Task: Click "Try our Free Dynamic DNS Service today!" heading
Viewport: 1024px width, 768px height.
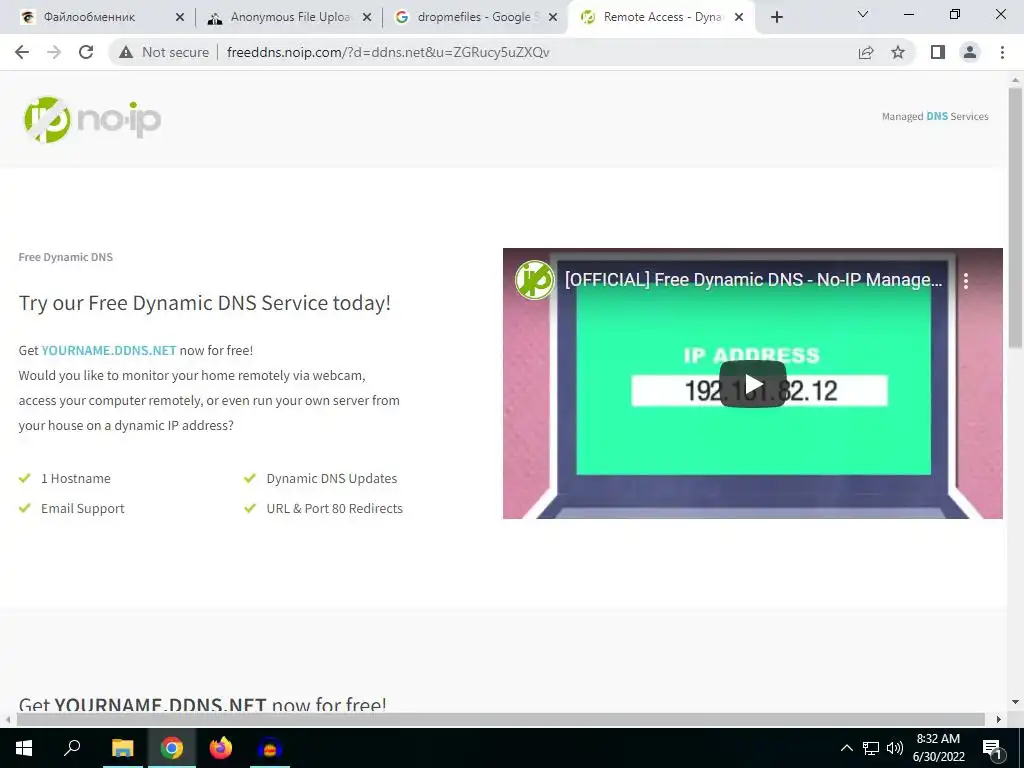Action: (x=204, y=303)
